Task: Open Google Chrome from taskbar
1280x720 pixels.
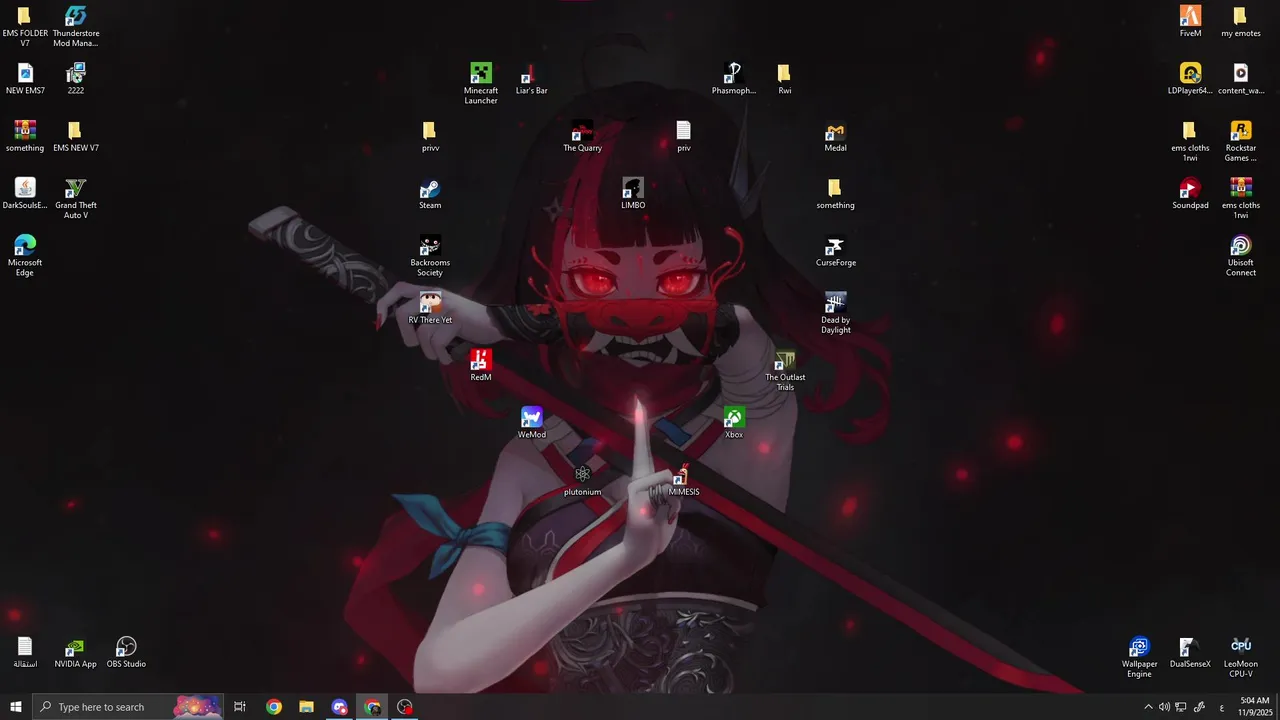Action: (x=273, y=707)
